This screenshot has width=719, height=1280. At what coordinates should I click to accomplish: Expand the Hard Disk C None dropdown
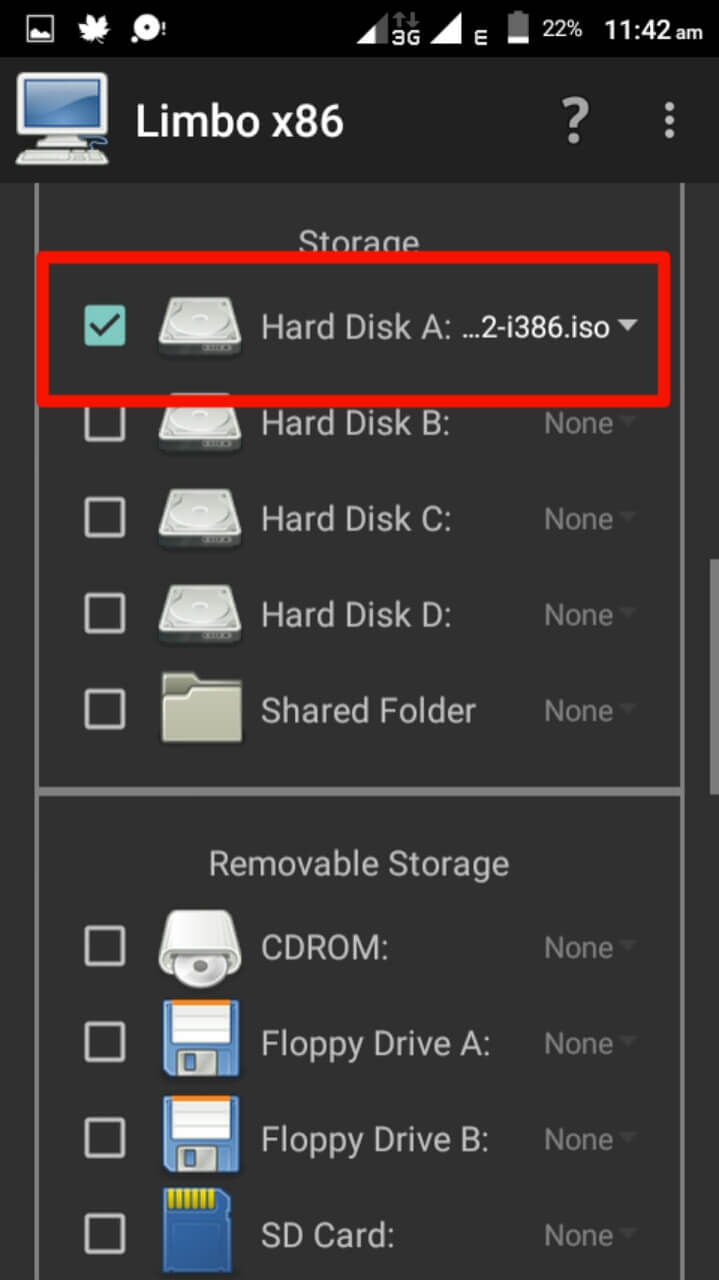coord(590,519)
